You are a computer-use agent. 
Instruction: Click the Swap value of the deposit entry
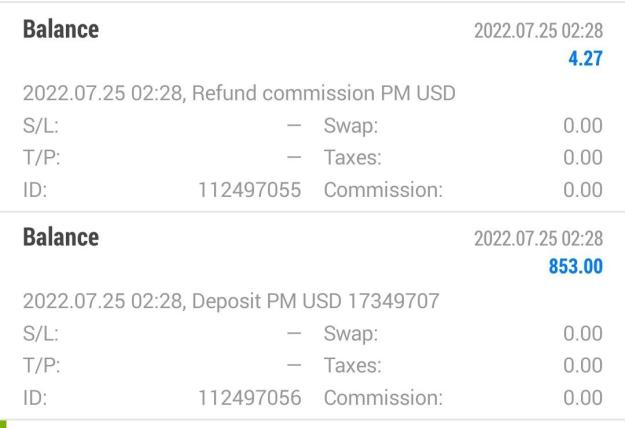click(x=583, y=334)
